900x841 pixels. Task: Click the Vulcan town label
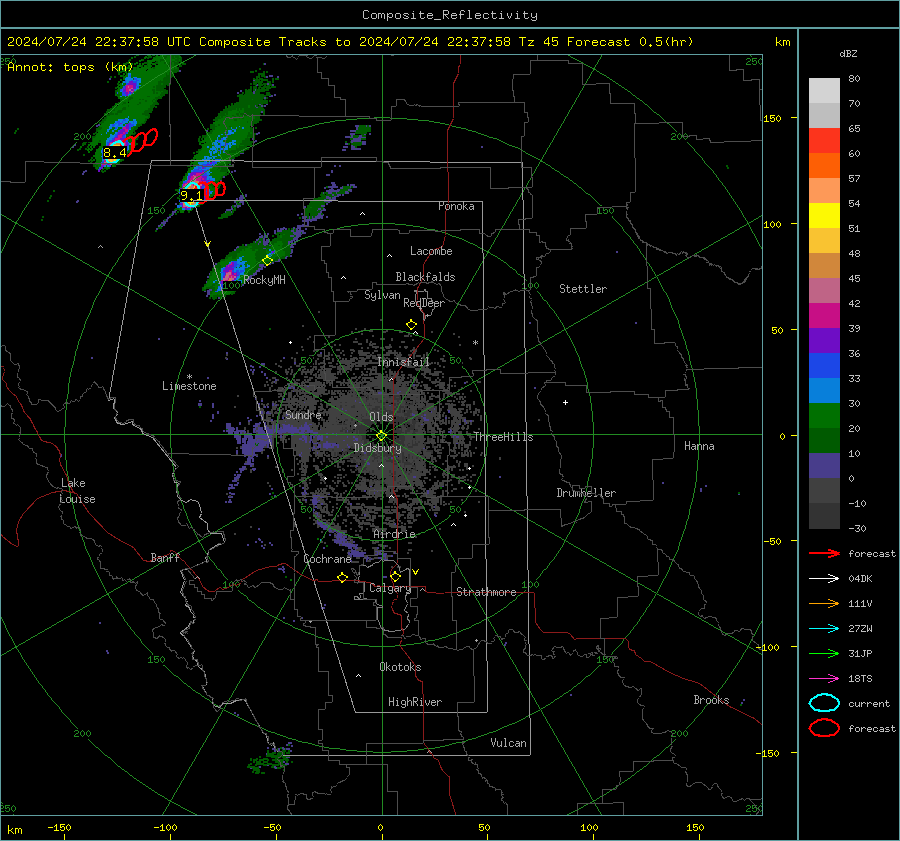pyautogui.click(x=509, y=743)
